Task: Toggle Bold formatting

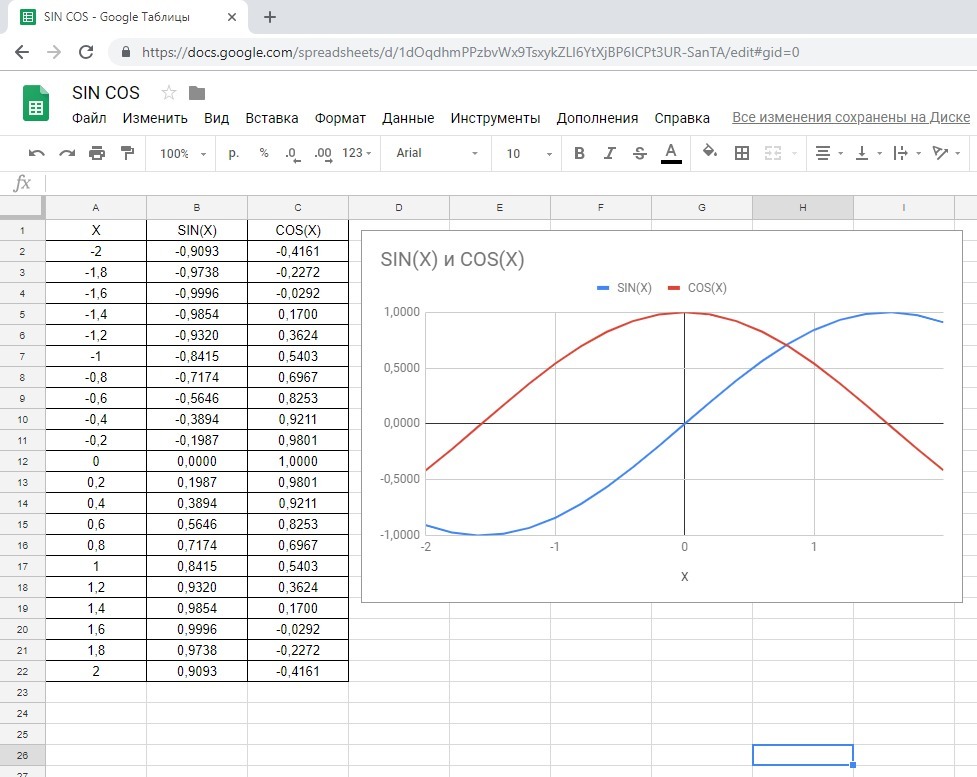Action: click(579, 153)
